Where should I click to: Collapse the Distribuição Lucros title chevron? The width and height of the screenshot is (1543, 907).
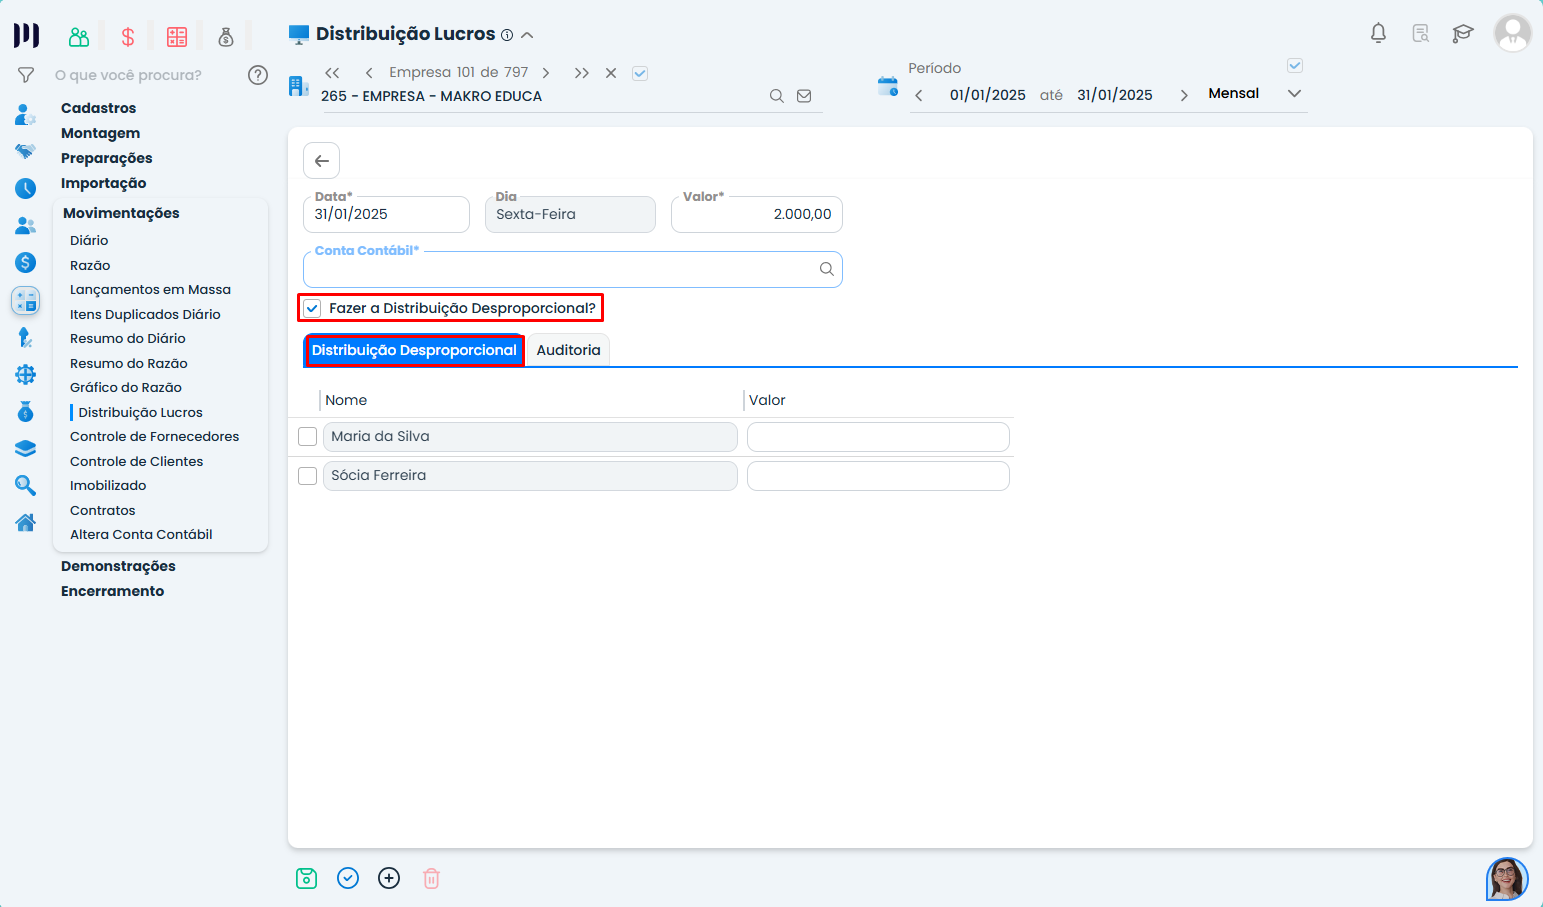point(527,35)
